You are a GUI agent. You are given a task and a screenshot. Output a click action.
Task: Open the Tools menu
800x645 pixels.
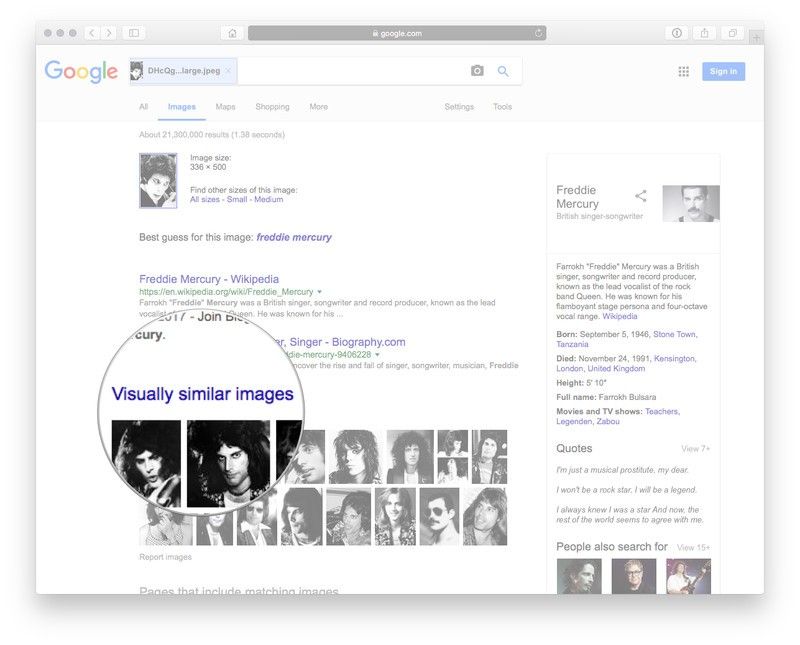click(x=502, y=106)
